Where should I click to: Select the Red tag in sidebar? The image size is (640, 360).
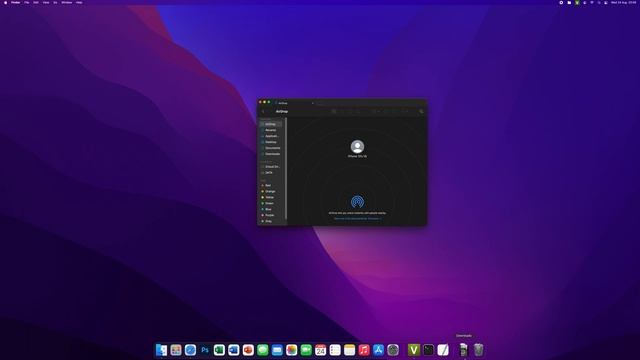point(271,185)
